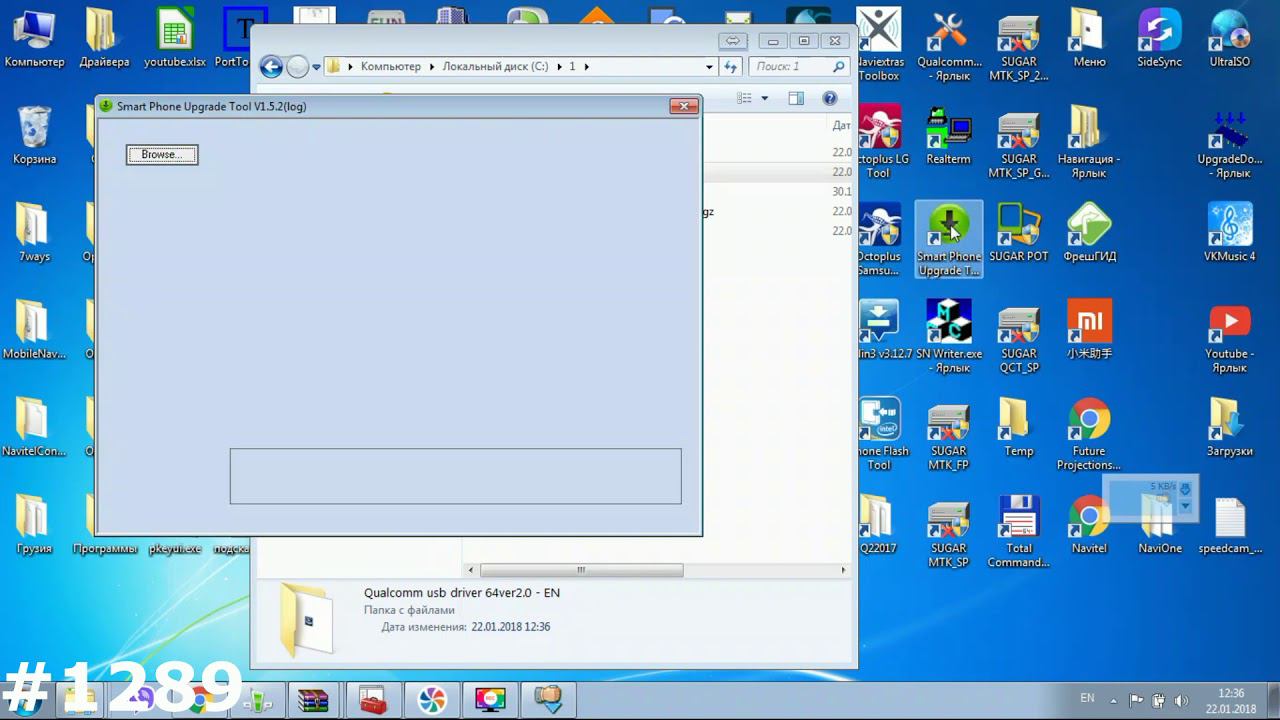
Task: Select the Компьютер breadcrumb in Explorer
Action: (391, 67)
